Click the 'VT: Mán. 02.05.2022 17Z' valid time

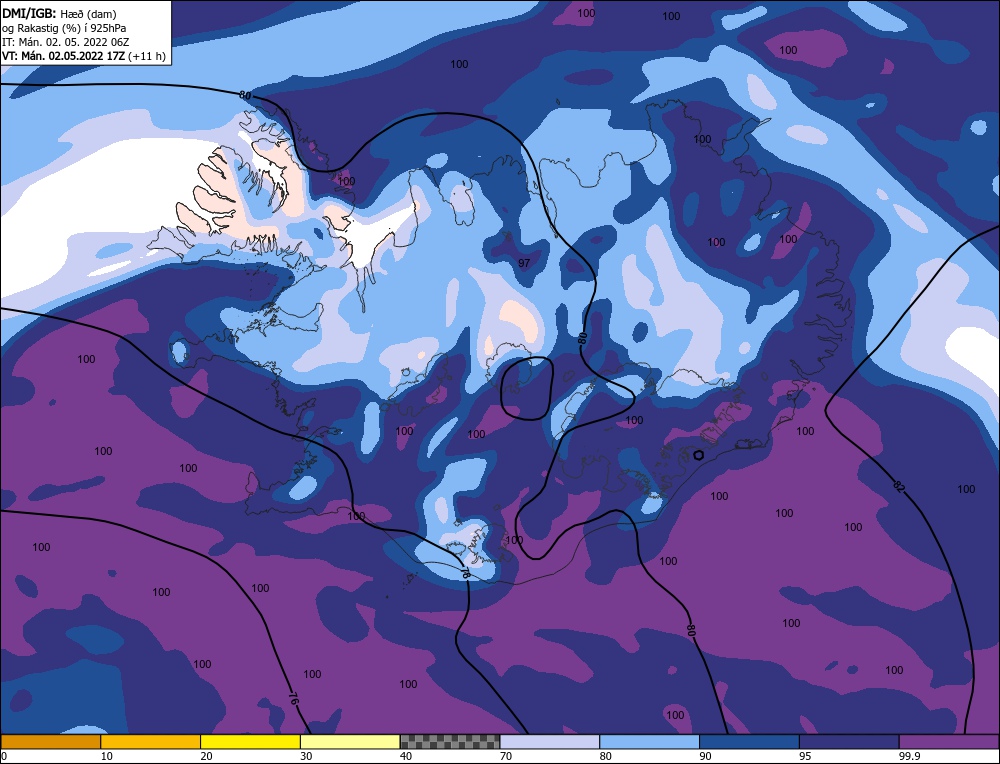[x=64, y=56]
